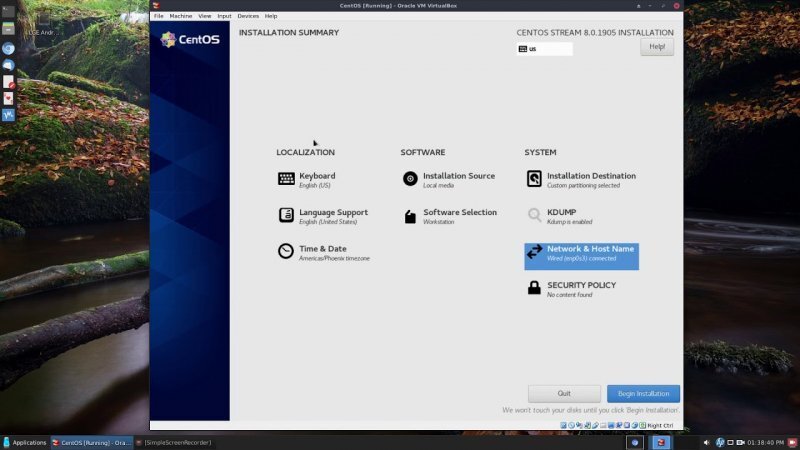
Task: Switch to second workspace with VirtualBox
Action: click(x=661, y=442)
